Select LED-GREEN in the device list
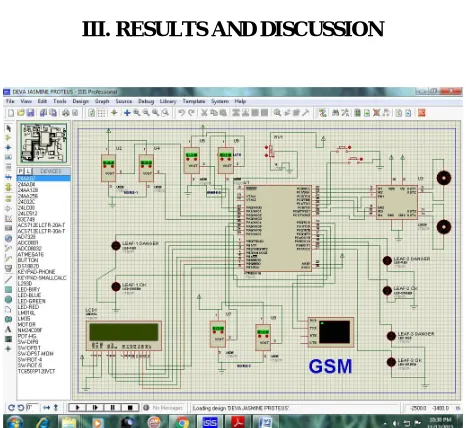 pyautogui.click(x=31, y=301)
